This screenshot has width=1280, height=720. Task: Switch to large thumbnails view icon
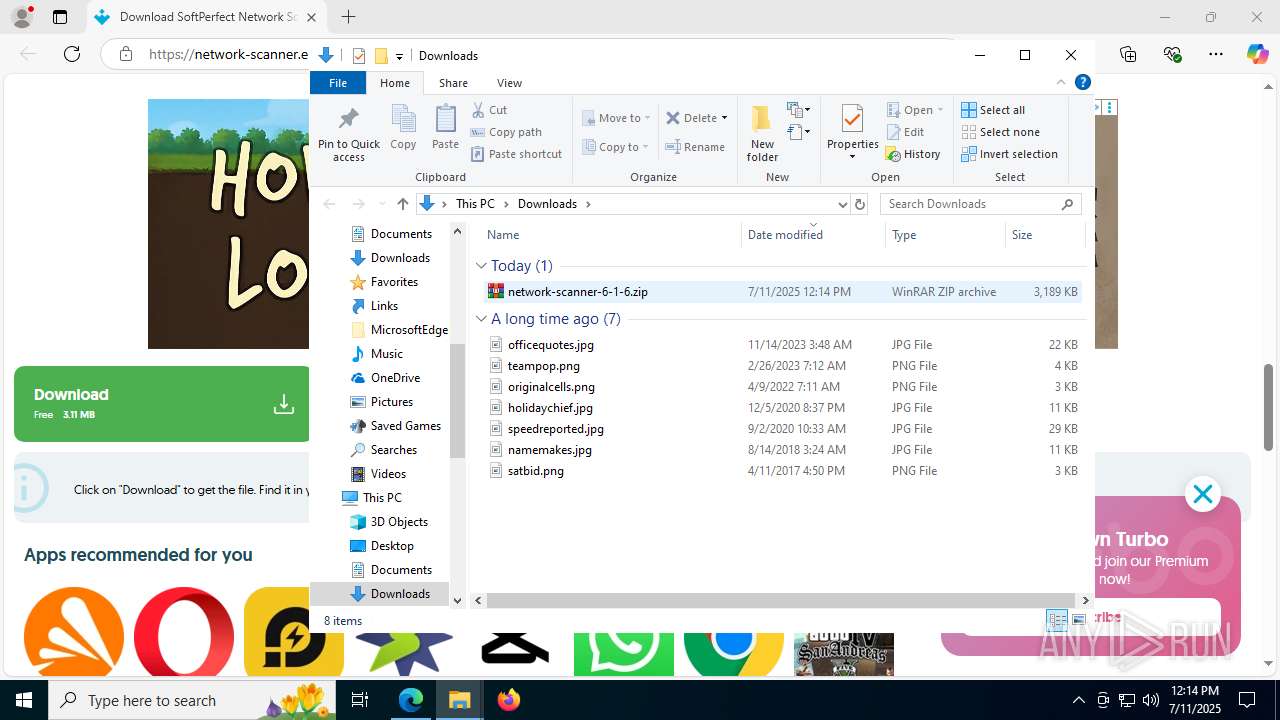[x=1078, y=621]
